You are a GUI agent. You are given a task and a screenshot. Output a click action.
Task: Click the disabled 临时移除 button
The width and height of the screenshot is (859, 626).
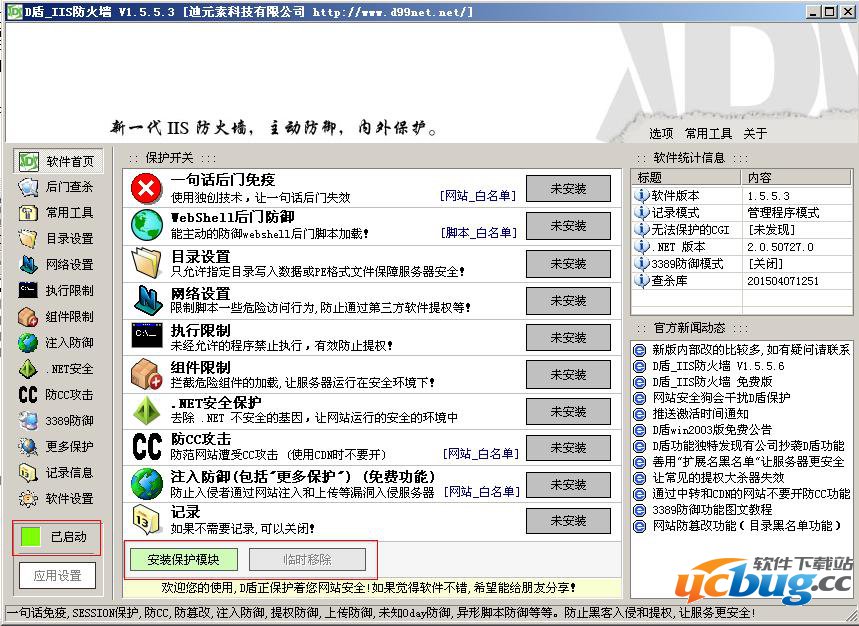click(x=307, y=560)
